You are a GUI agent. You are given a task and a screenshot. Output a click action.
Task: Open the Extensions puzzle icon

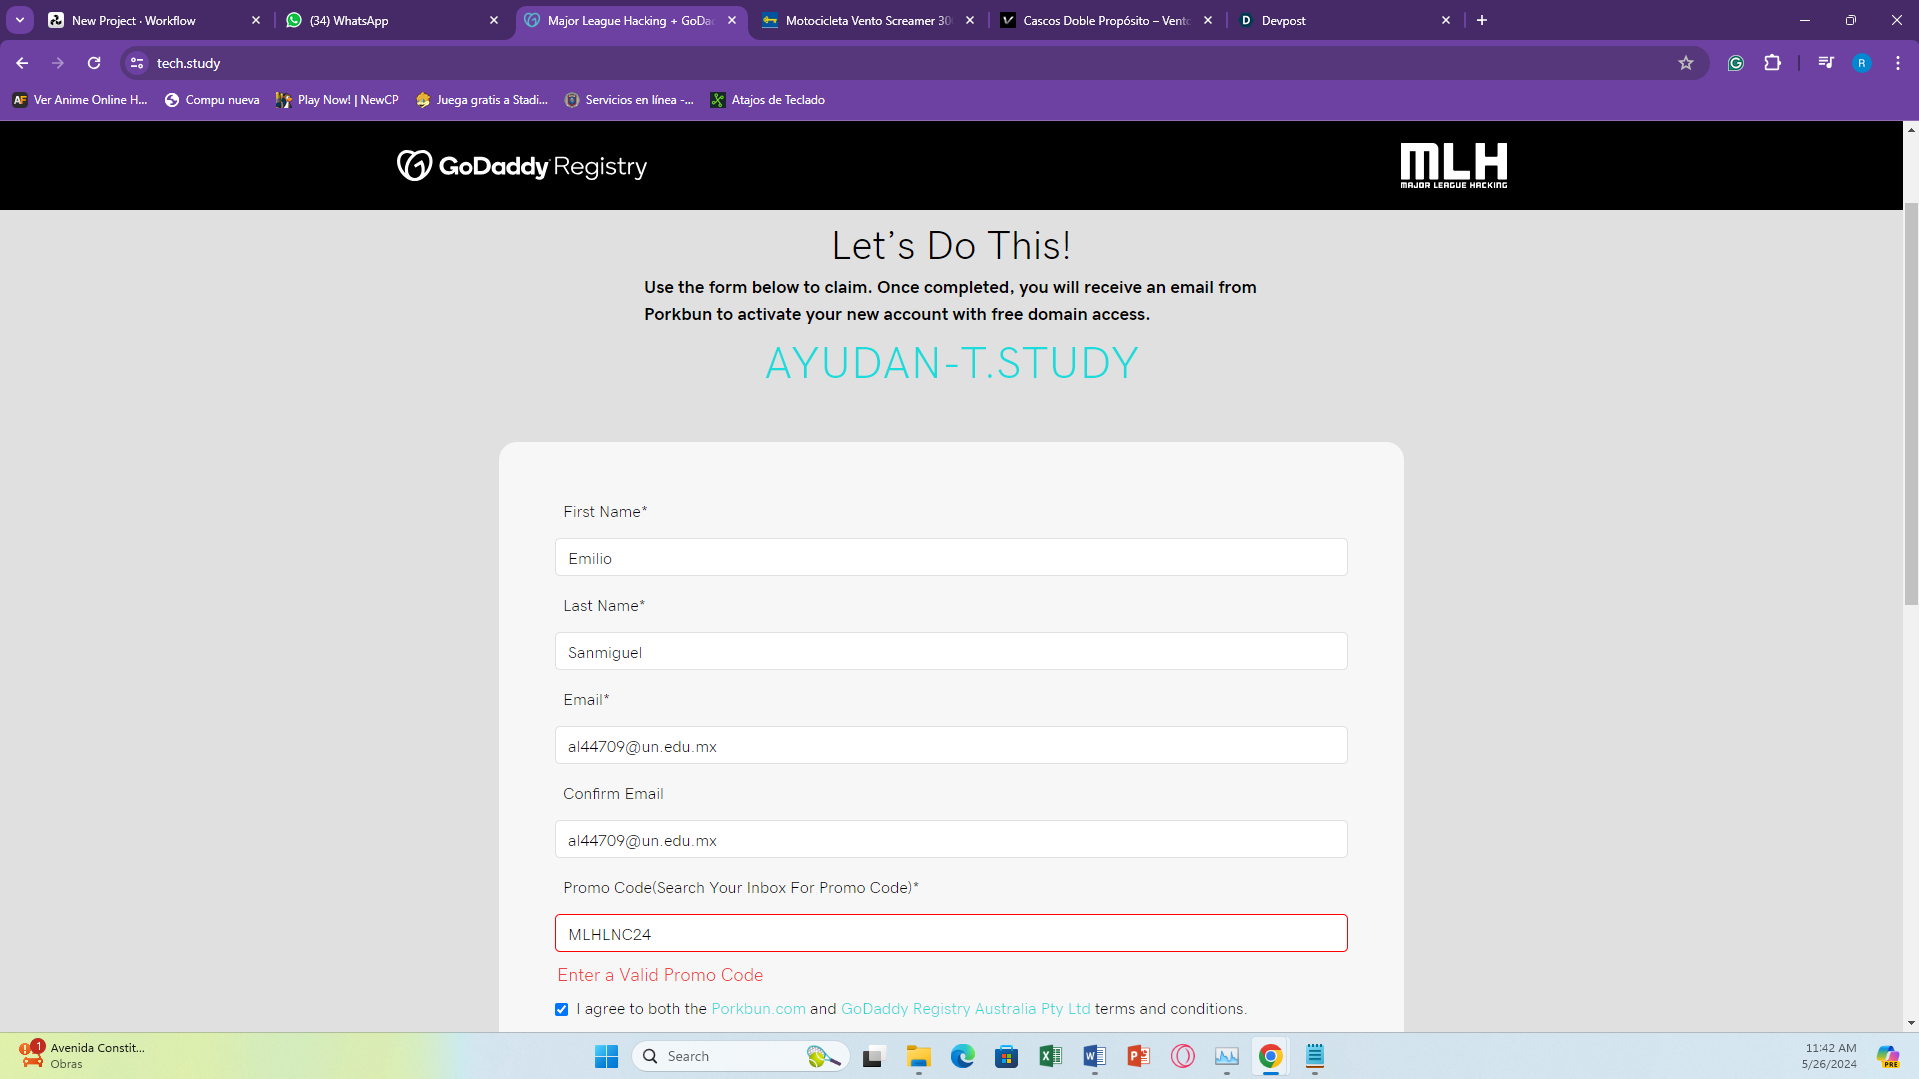(1772, 63)
